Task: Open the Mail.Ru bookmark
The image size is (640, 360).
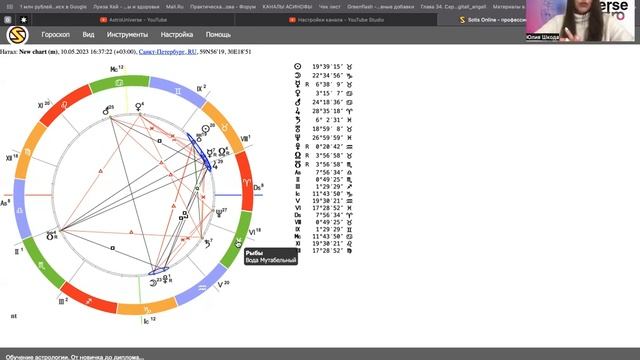Action: point(175,7)
